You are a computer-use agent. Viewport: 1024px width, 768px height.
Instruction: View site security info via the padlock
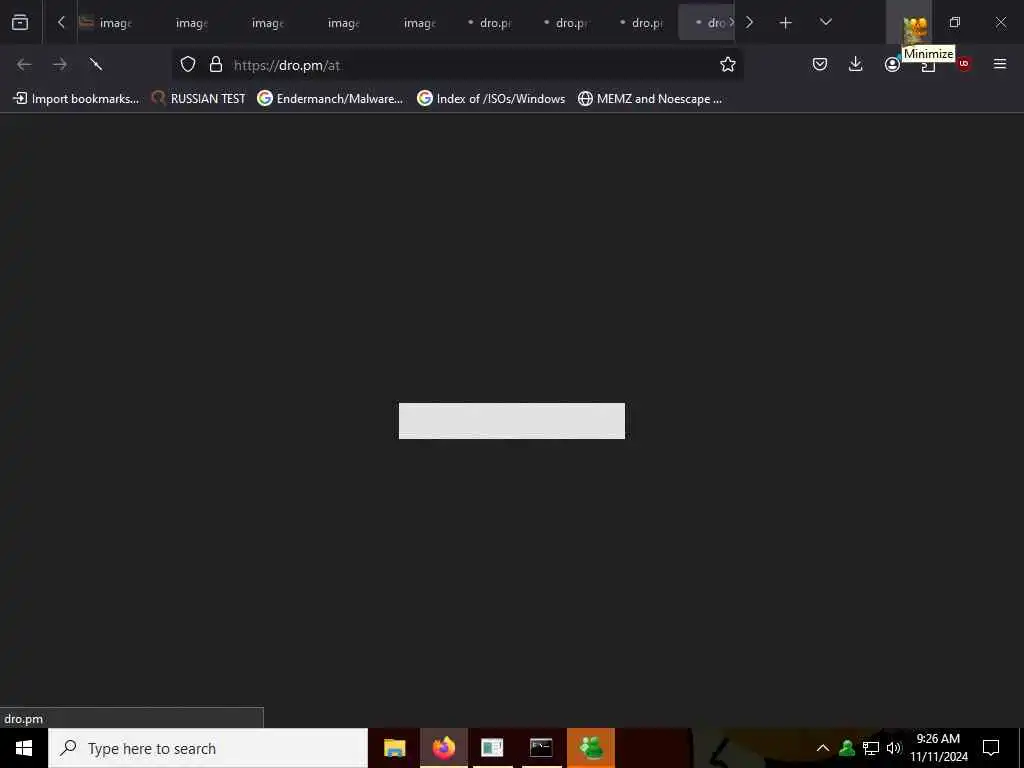tap(216, 64)
